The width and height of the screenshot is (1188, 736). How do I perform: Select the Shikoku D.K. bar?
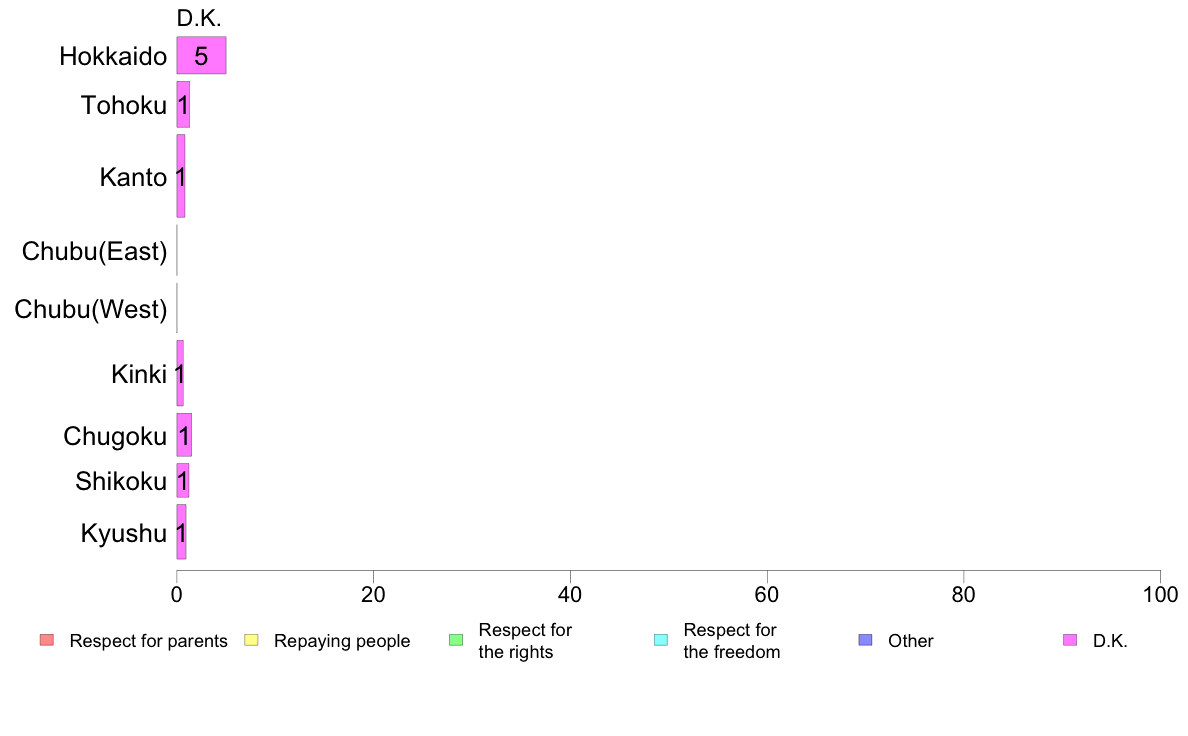tap(183, 481)
